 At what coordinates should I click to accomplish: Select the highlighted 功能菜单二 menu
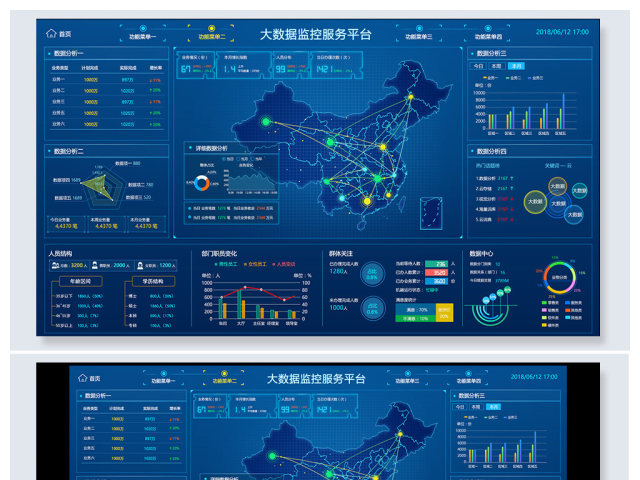point(212,36)
